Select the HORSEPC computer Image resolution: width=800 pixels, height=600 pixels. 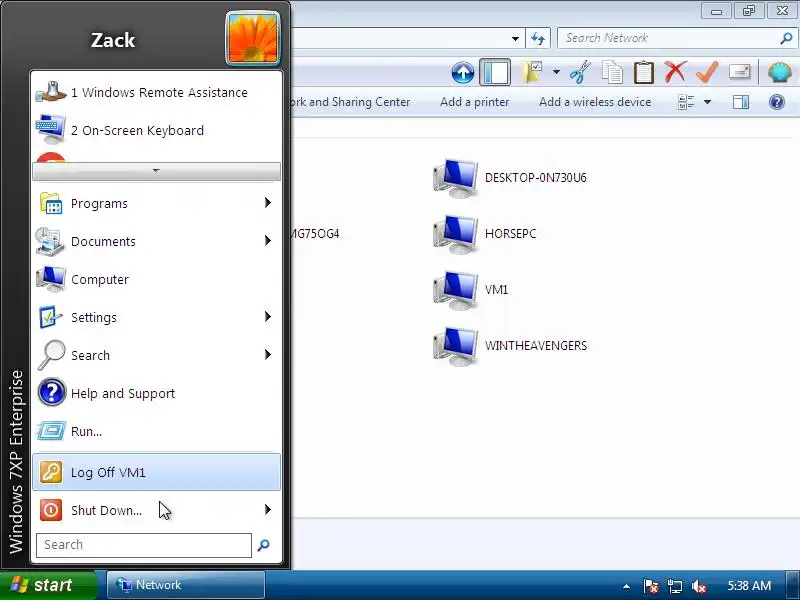coord(485,234)
